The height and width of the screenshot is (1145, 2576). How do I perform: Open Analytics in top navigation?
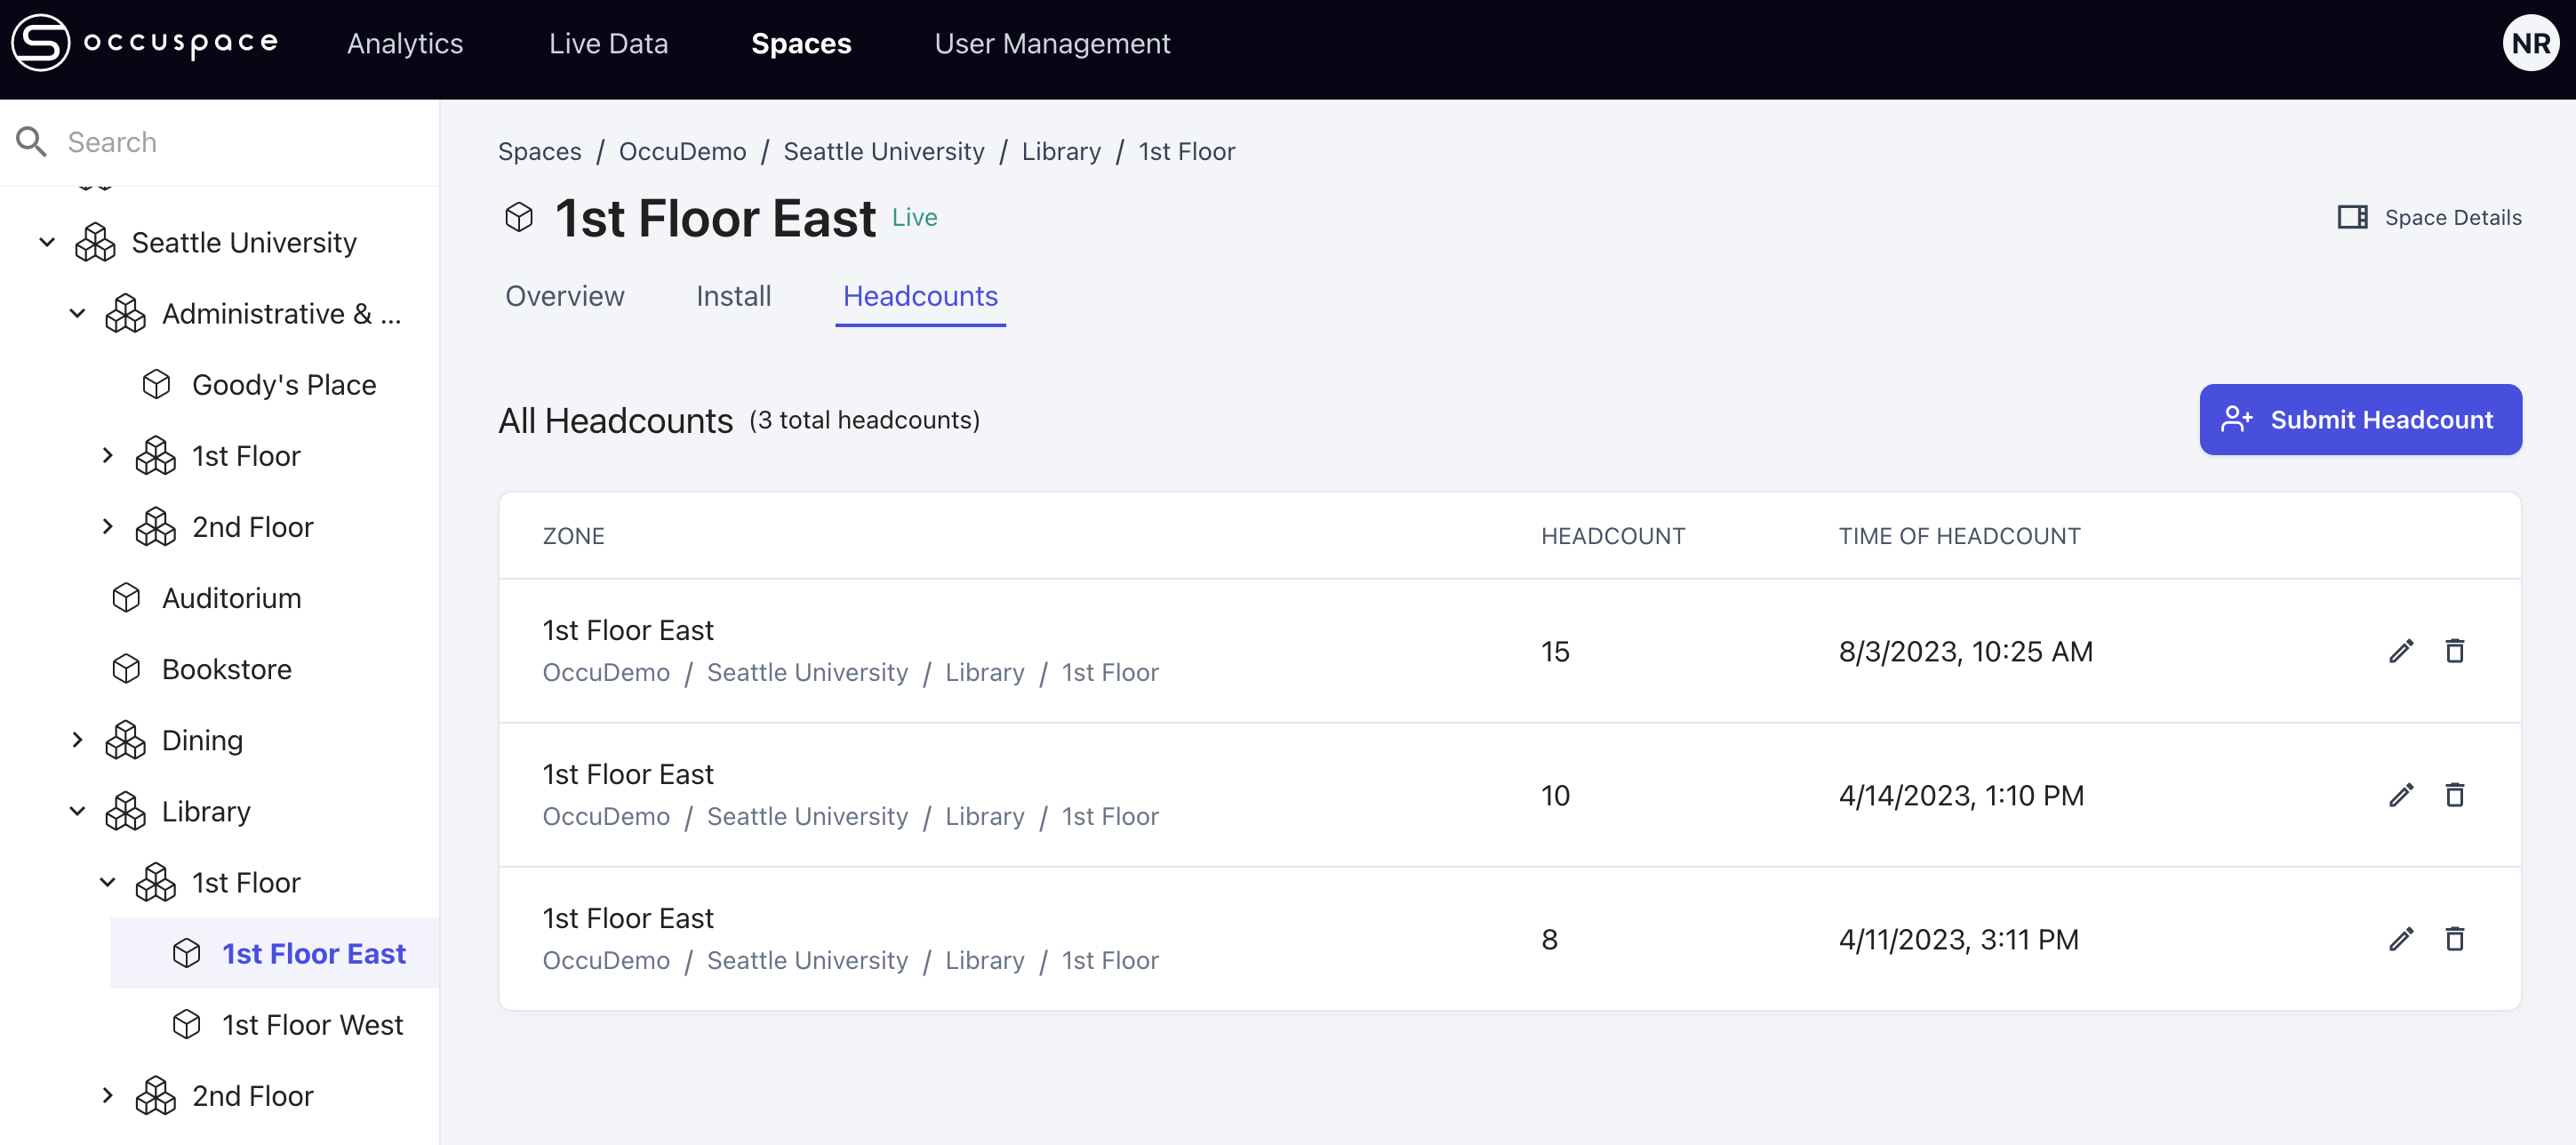pos(405,43)
